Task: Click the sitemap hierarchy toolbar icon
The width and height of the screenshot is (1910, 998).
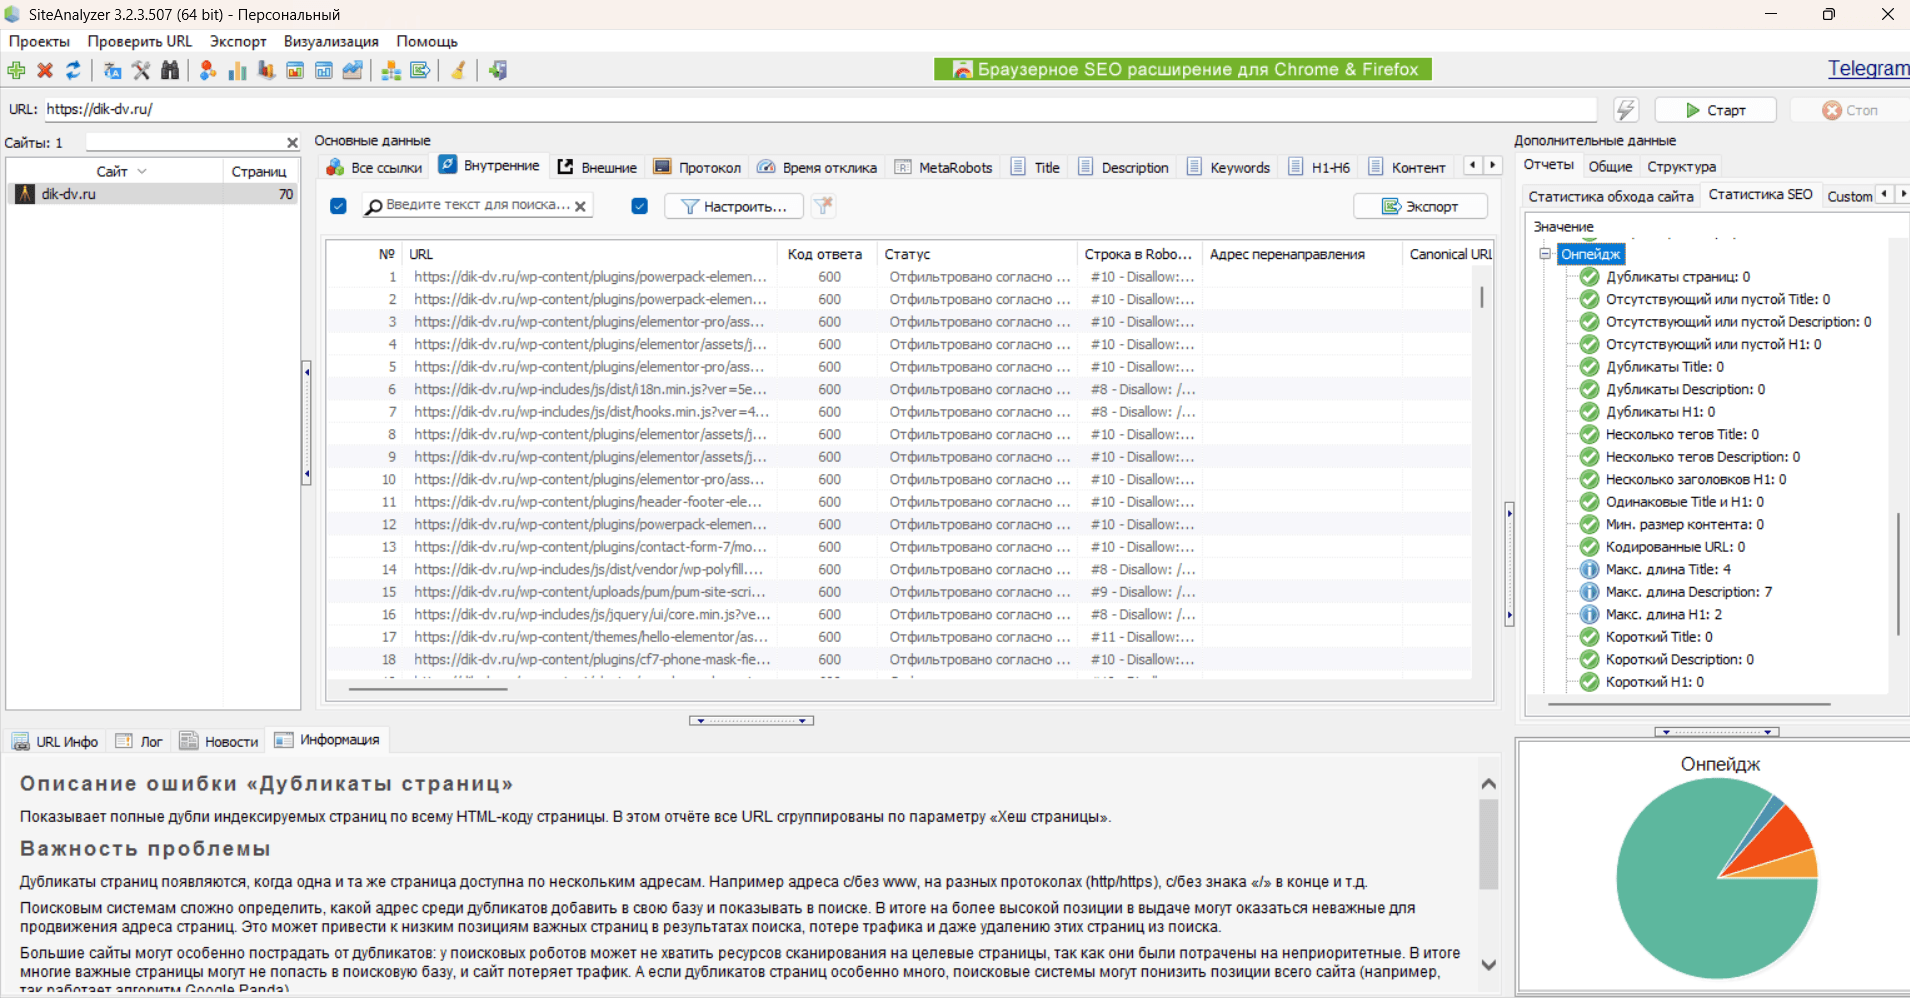Action: [391, 70]
